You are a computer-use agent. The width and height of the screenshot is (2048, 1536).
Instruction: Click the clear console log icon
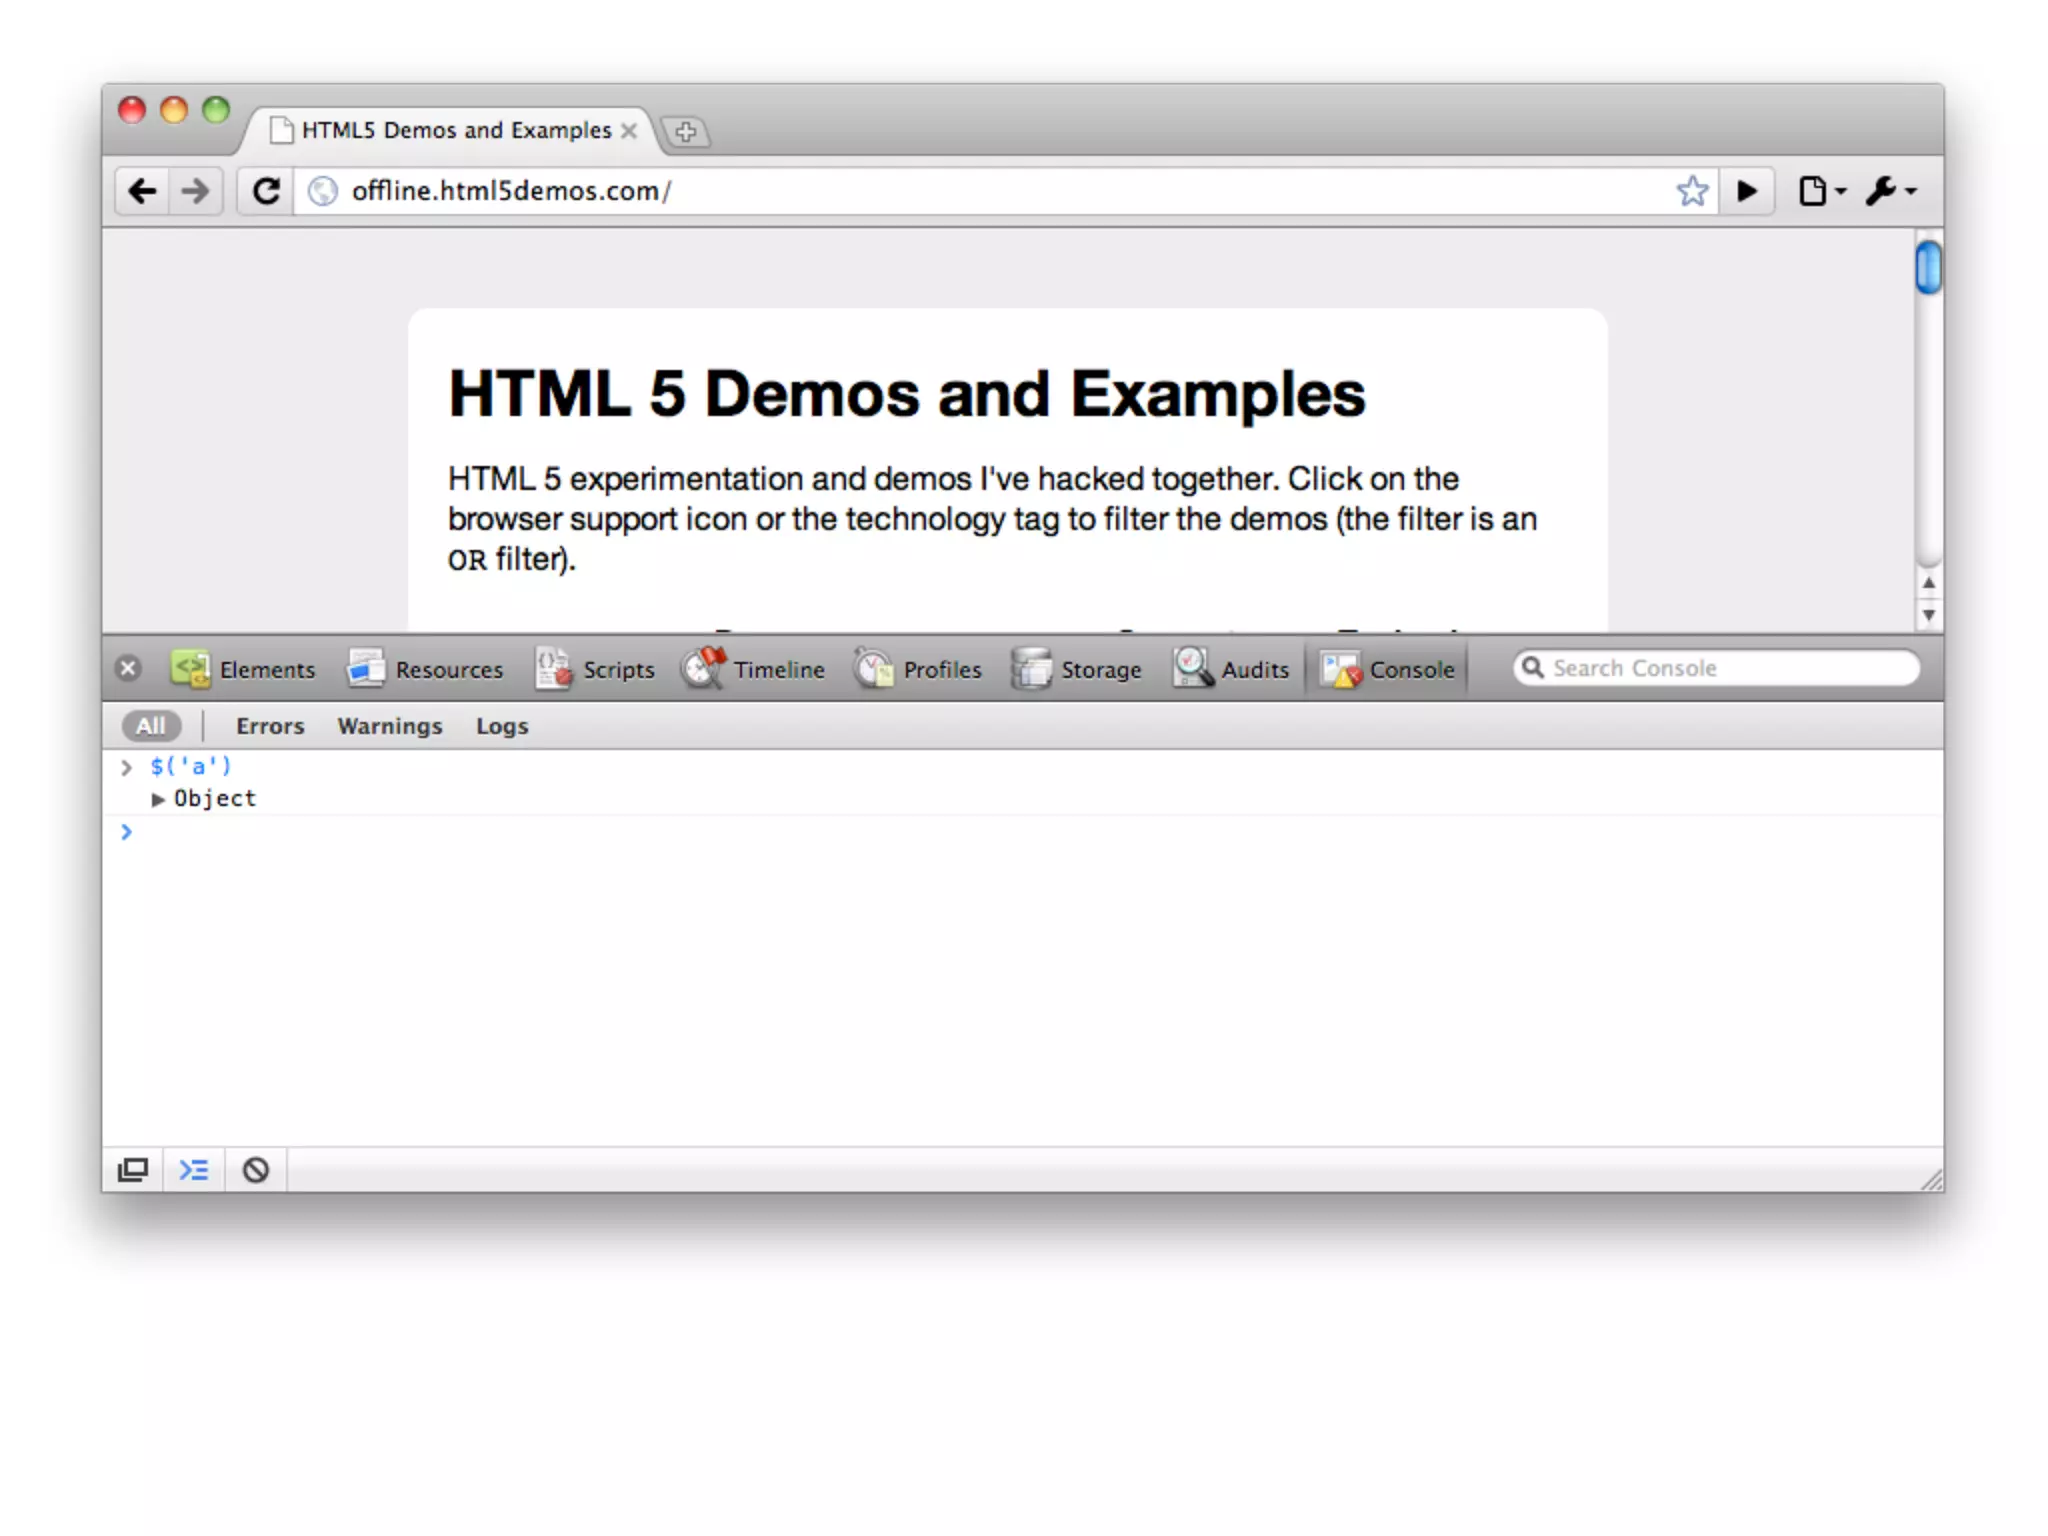pos(256,1169)
